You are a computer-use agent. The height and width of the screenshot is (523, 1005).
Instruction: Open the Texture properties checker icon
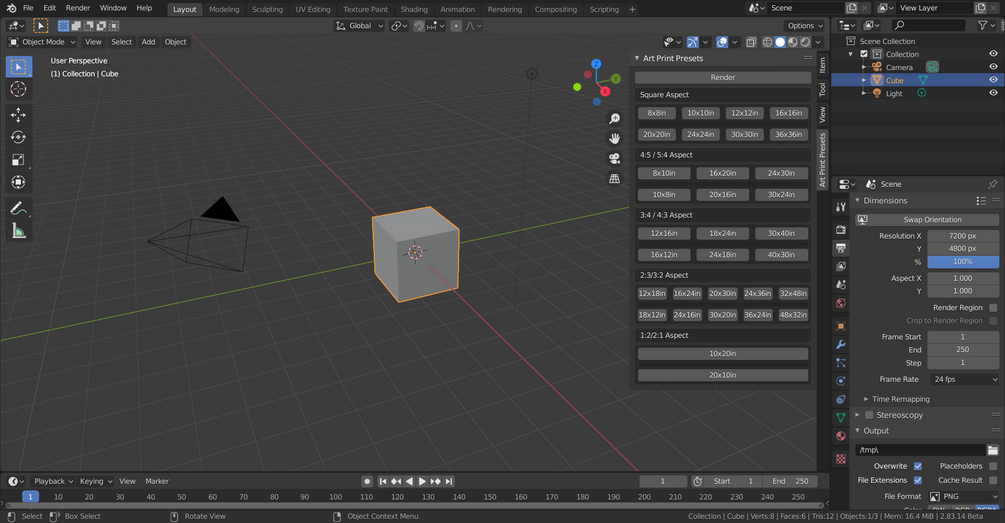(841, 459)
